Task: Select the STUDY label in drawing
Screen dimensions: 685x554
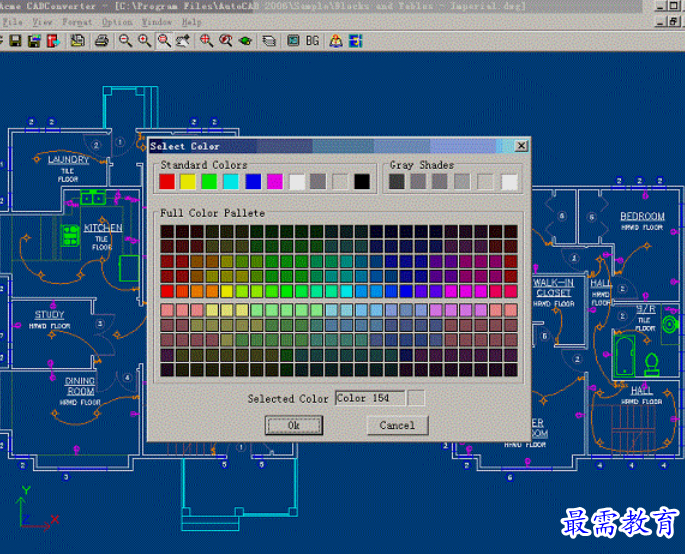Action: pos(49,315)
